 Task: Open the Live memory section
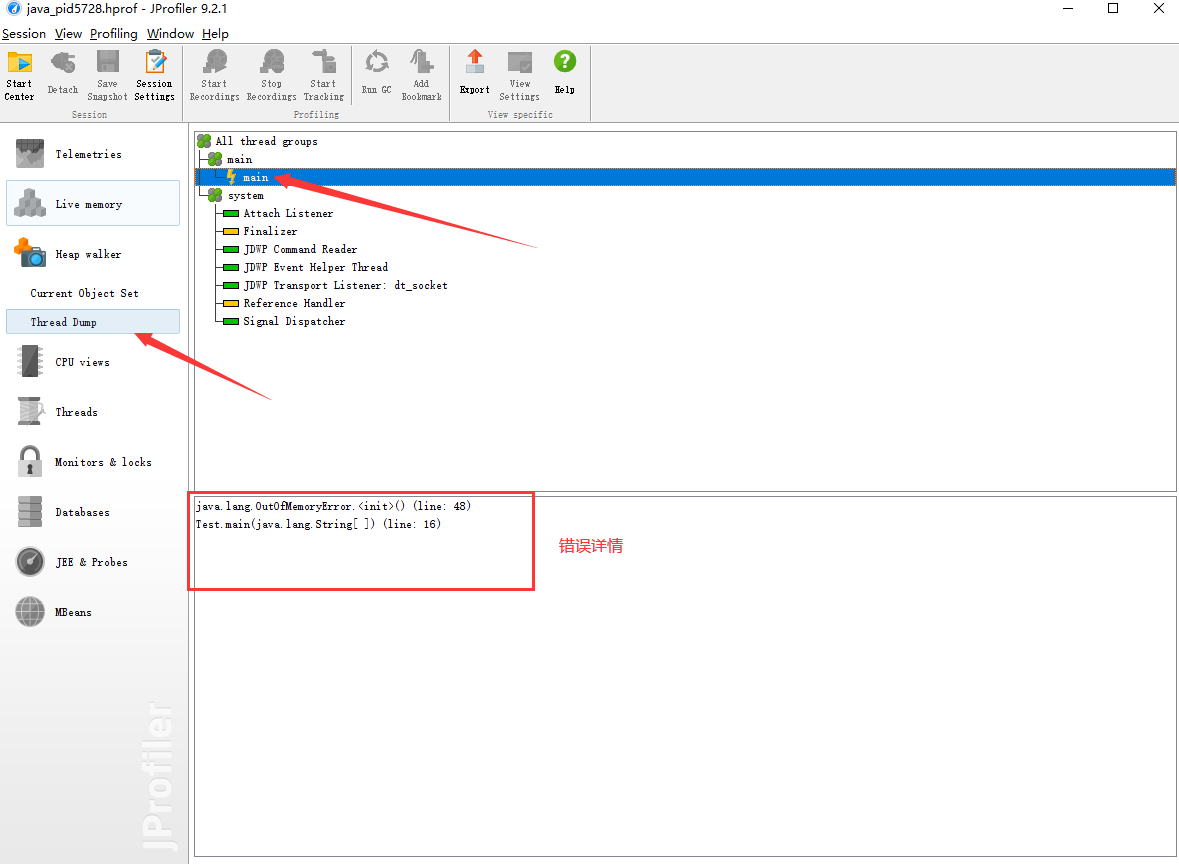[x=92, y=204]
